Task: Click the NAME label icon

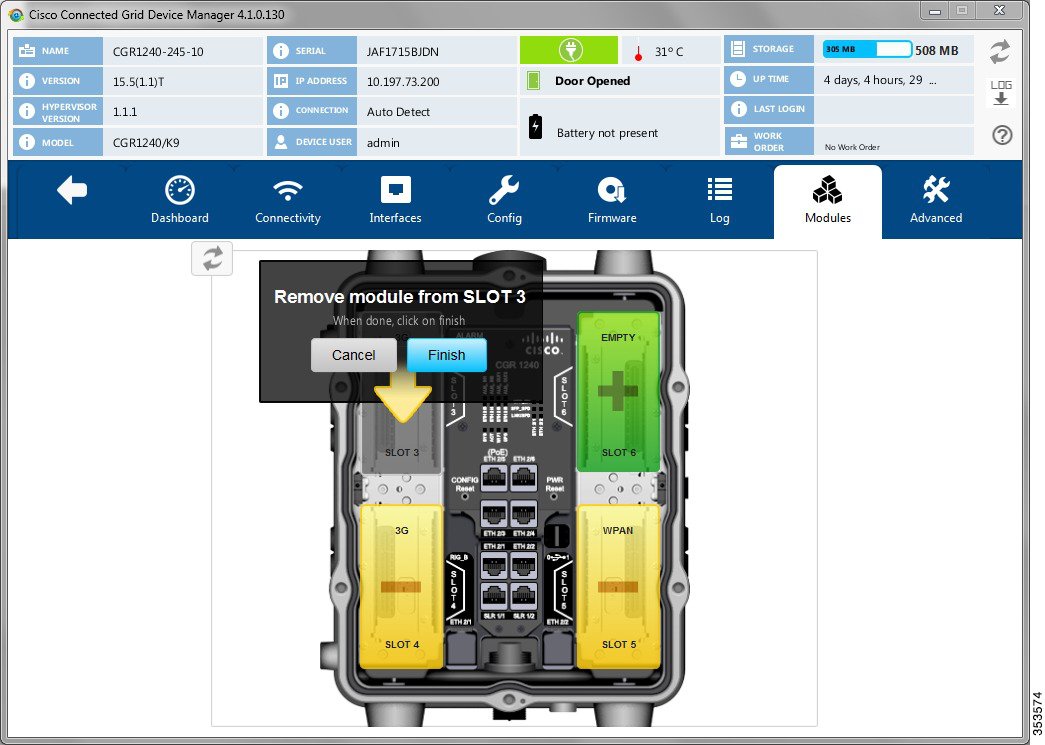Action: [x=27, y=51]
